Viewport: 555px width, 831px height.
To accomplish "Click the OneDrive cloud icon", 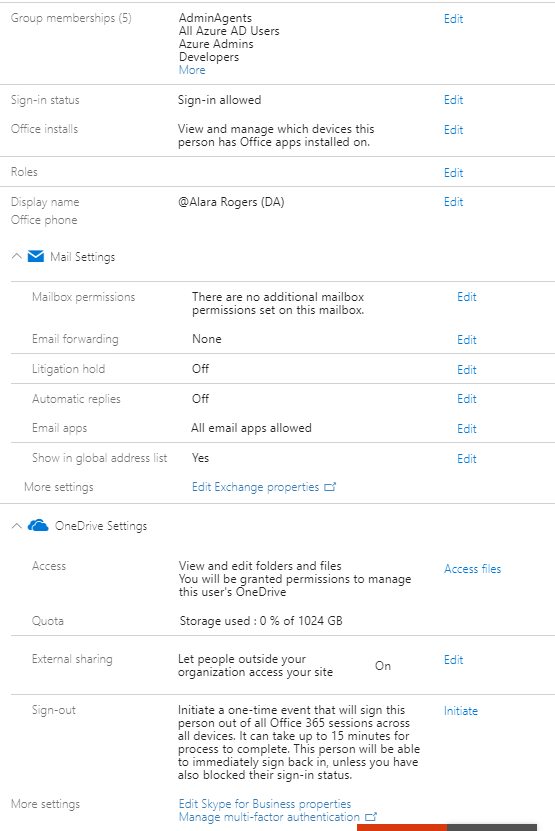I will pos(38,525).
